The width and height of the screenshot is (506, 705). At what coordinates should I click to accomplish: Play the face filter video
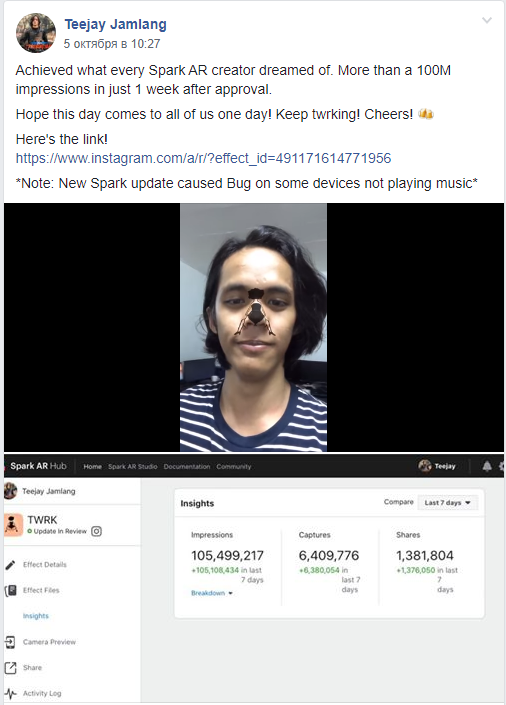(x=254, y=327)
